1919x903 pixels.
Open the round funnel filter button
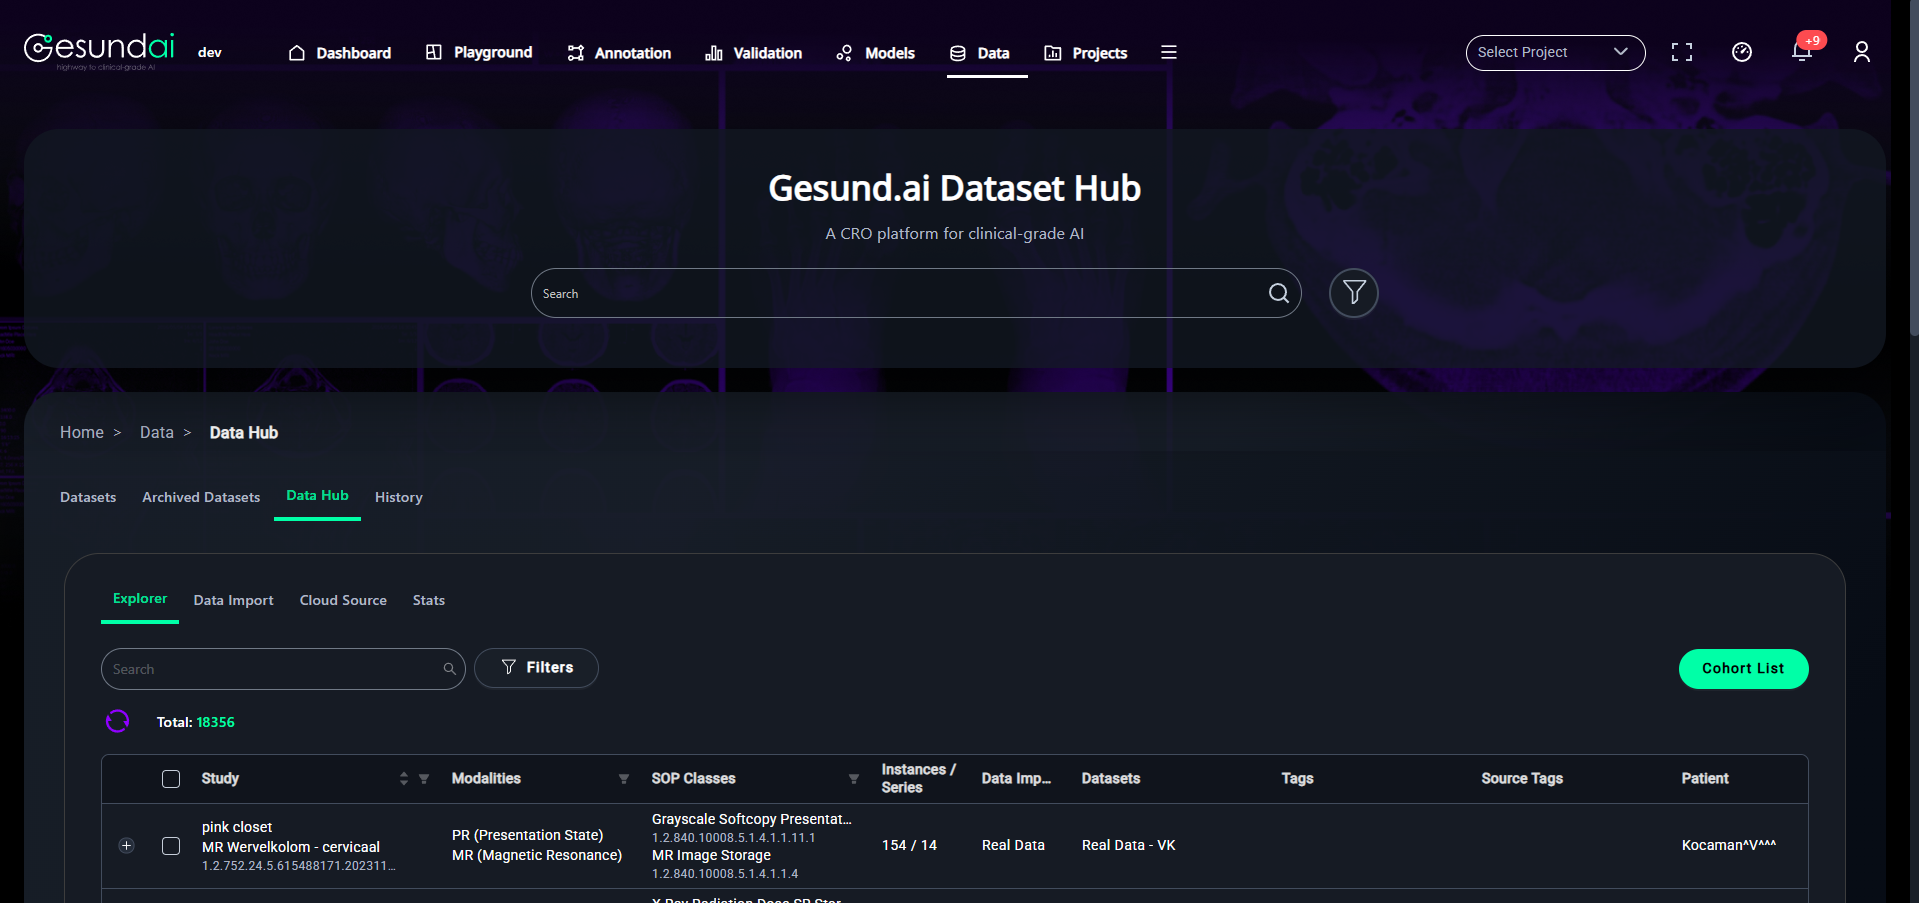coord(1354,293)
